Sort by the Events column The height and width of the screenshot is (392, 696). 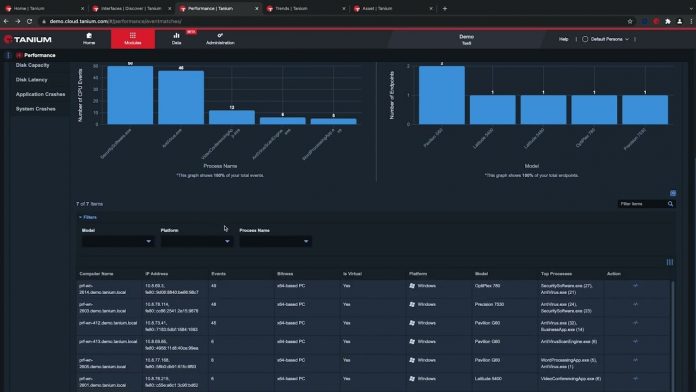point(218,274)
